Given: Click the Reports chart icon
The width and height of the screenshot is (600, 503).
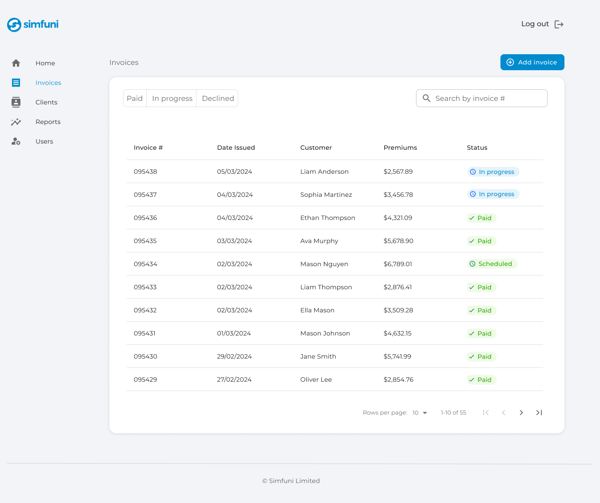Looking at the screenshot, I should (x=16, y=122).
